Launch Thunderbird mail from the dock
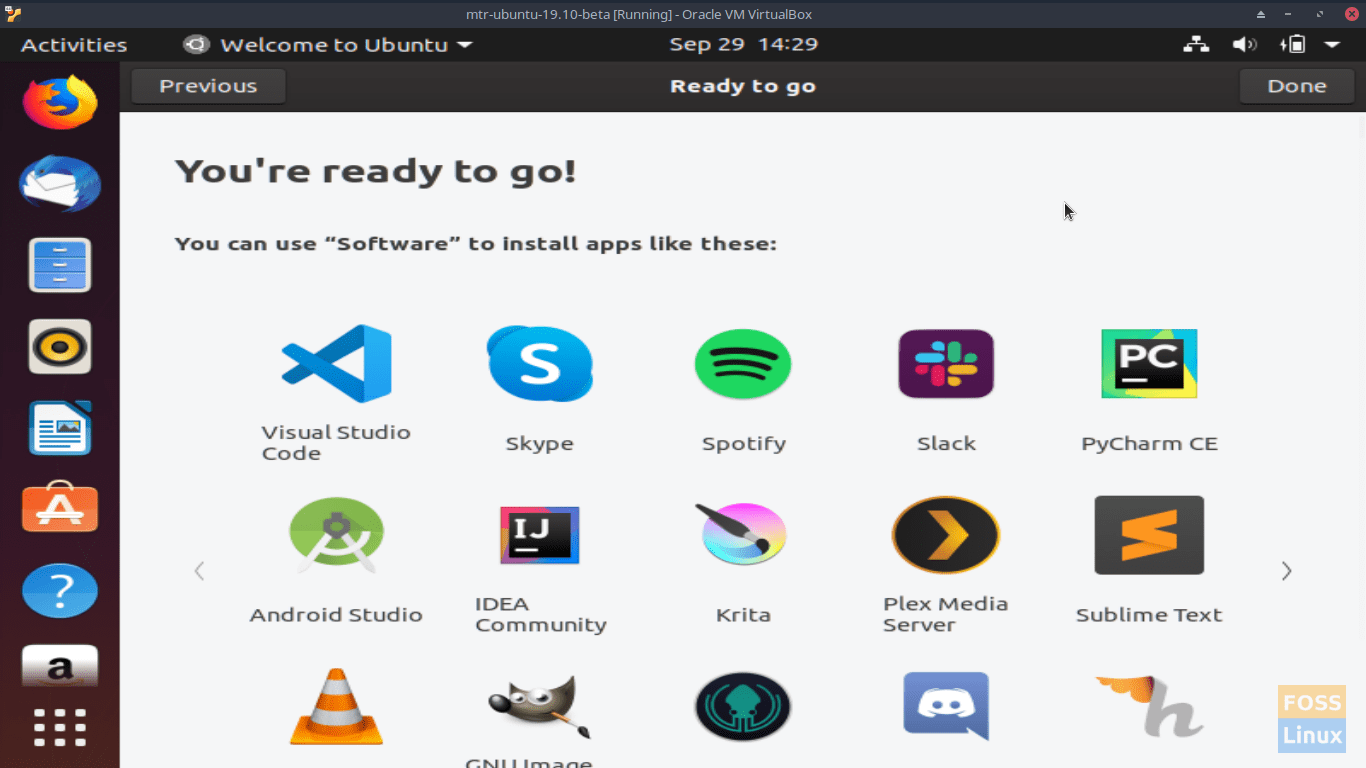 (x=60, y=184)
